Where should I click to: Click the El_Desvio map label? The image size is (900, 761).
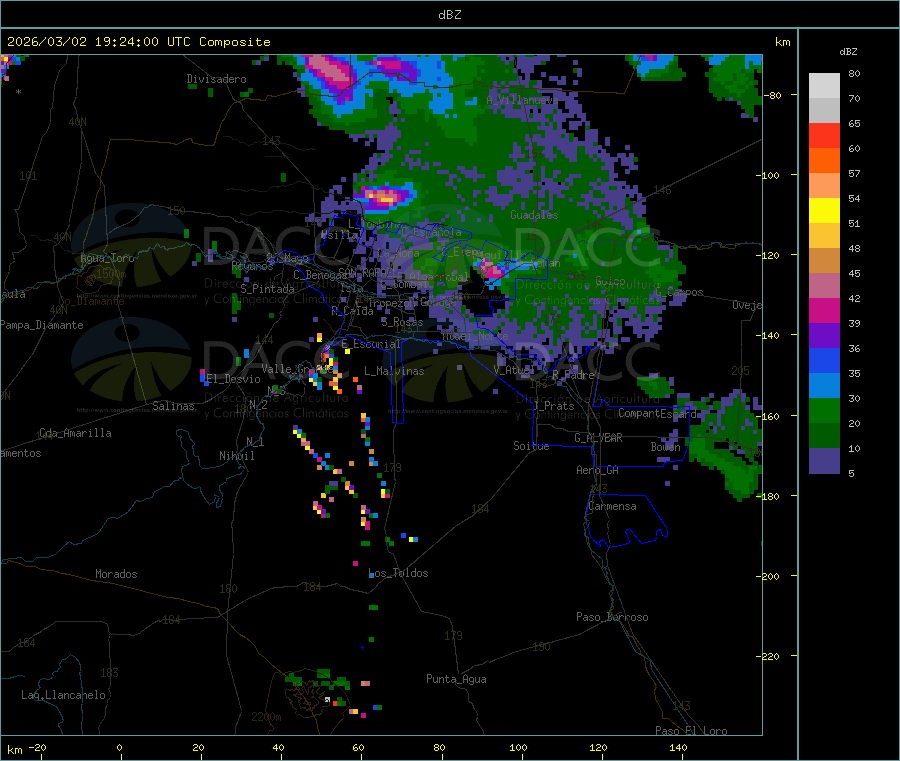click(233, 379)
